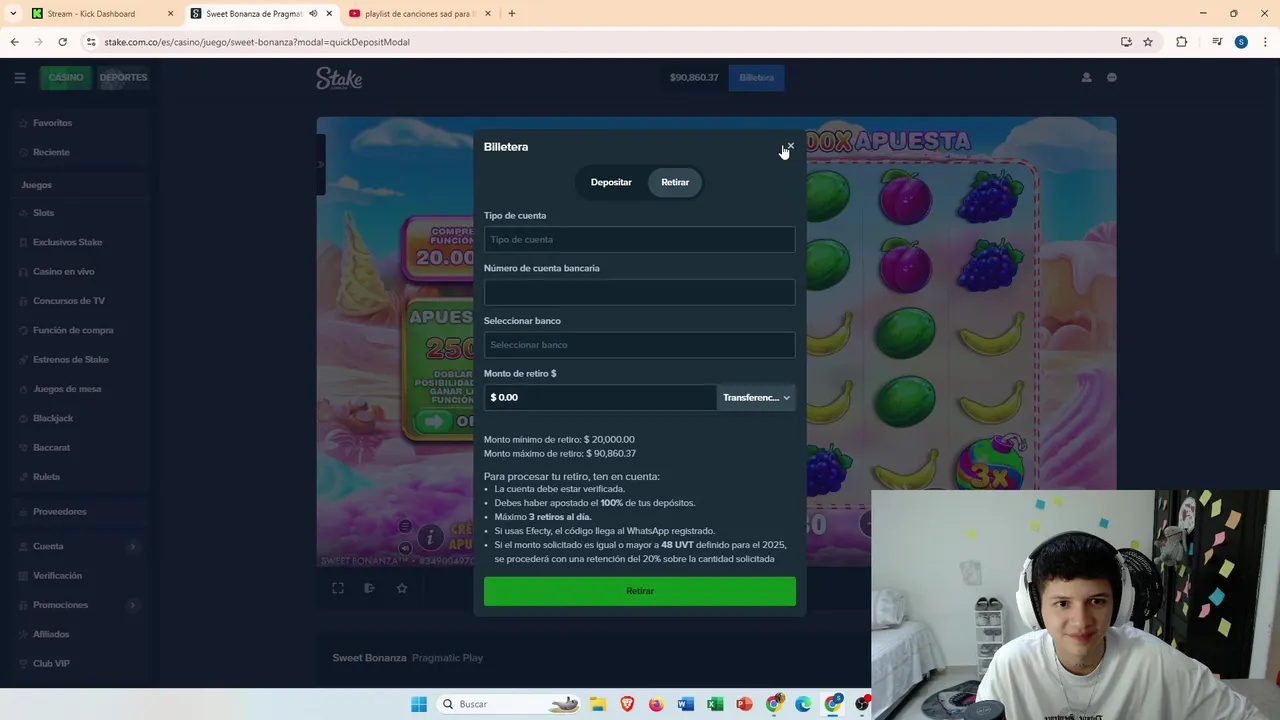
Task: Open the media control icon in toolbar
Action: click(1216, 42)
